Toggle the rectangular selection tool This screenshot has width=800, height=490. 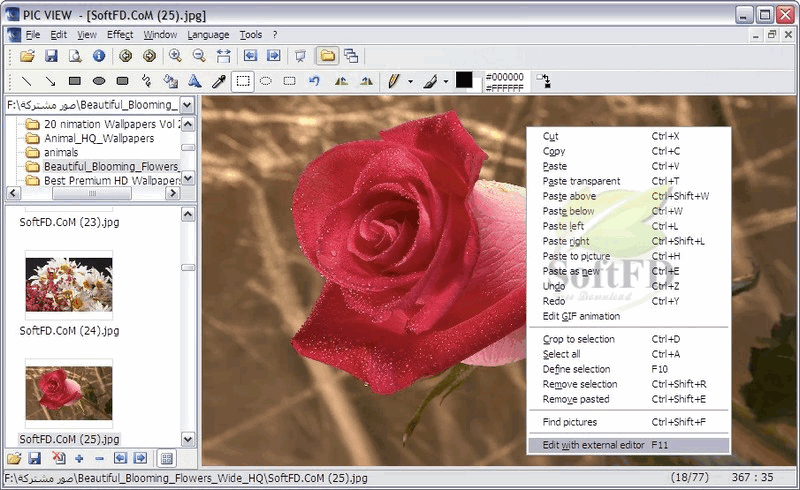243,81
